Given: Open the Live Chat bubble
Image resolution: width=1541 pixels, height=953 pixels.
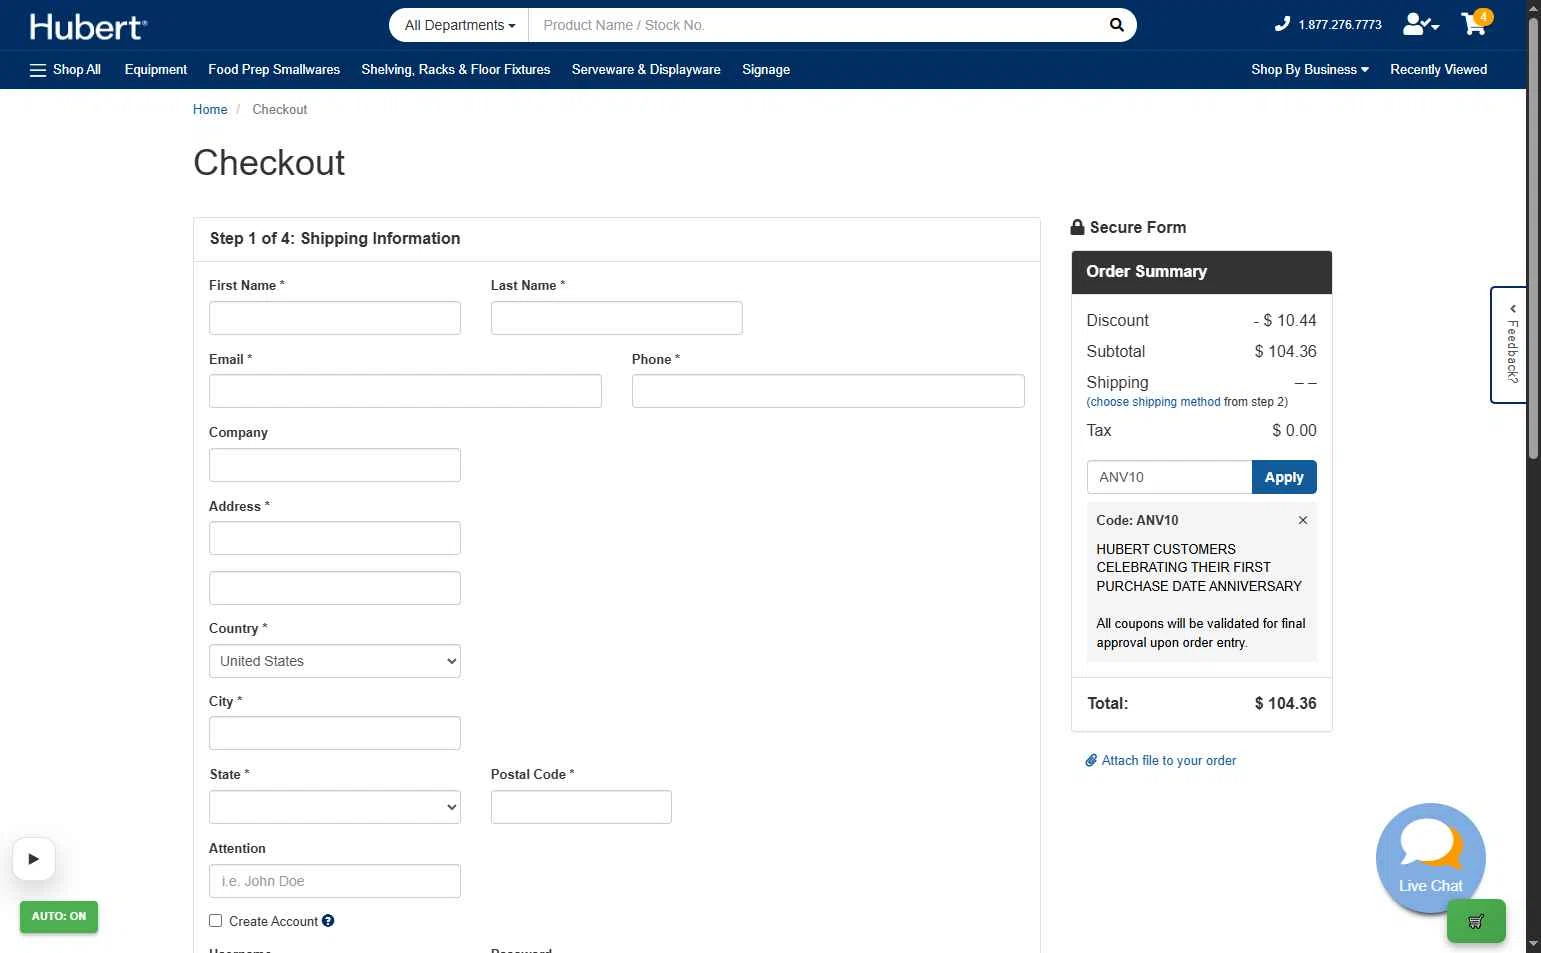Looking at the screenshot, I should click(x=1431, y=858).
